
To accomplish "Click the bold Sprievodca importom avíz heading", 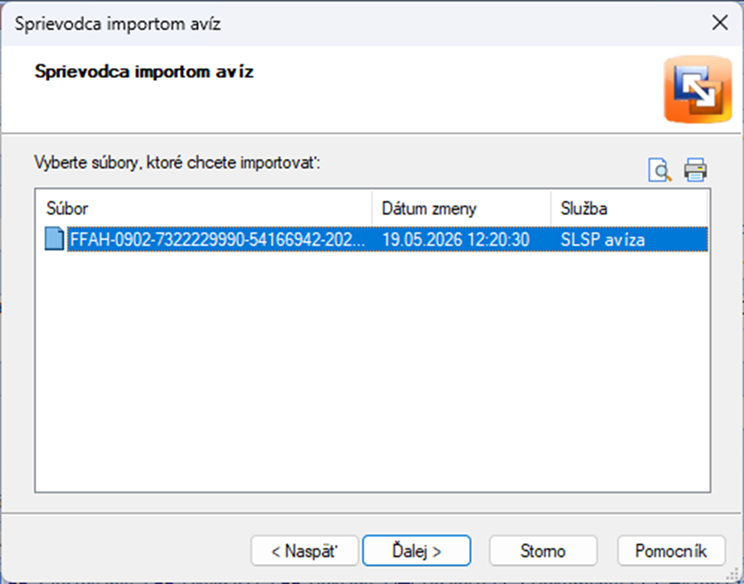I will (x=144, y=72).
